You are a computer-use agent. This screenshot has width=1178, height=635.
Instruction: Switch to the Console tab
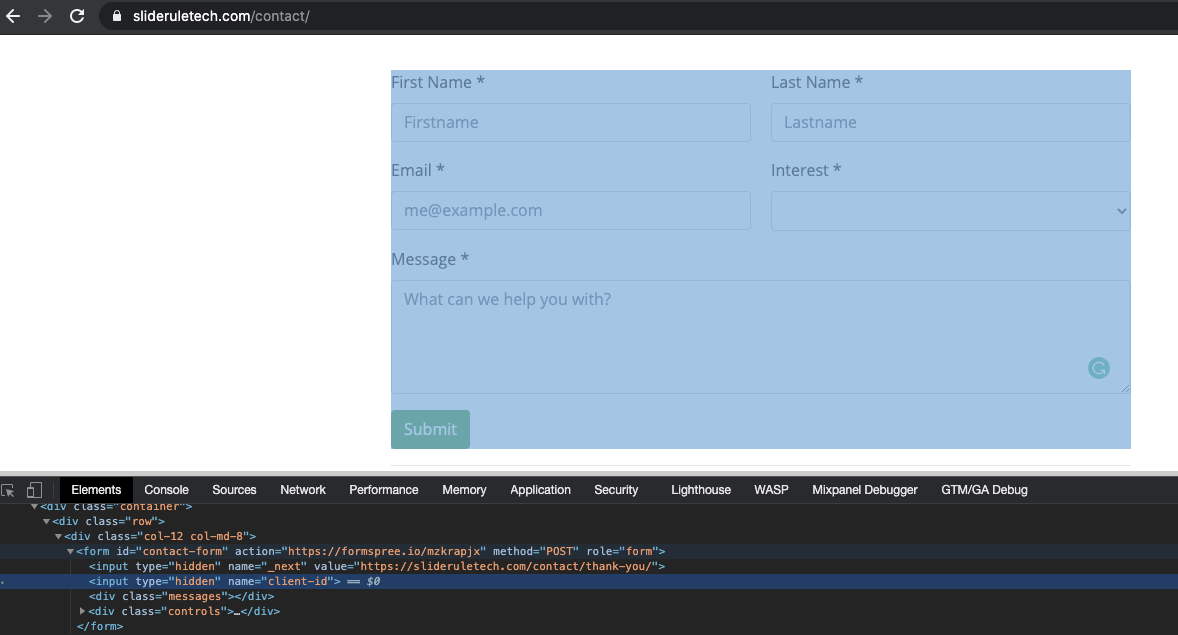[x=166, y=489]
